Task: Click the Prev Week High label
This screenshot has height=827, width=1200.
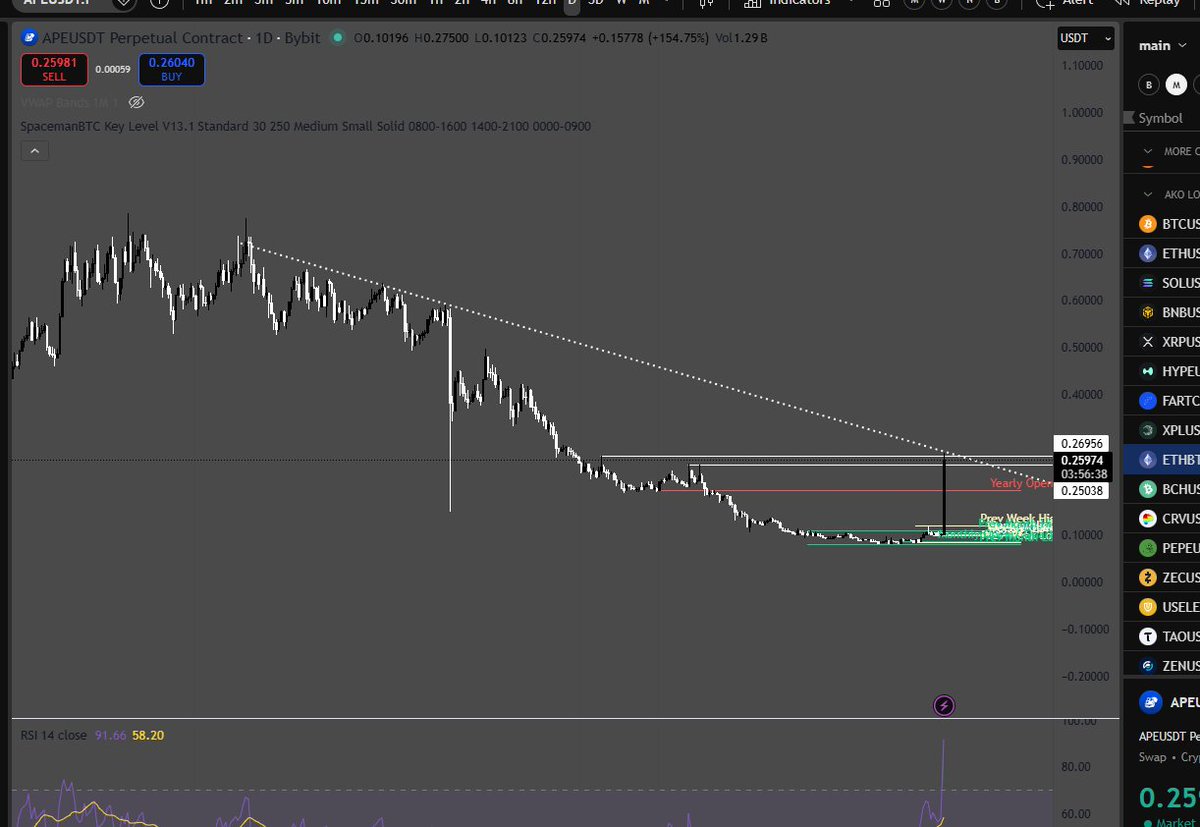Action: pos(1016,519)
